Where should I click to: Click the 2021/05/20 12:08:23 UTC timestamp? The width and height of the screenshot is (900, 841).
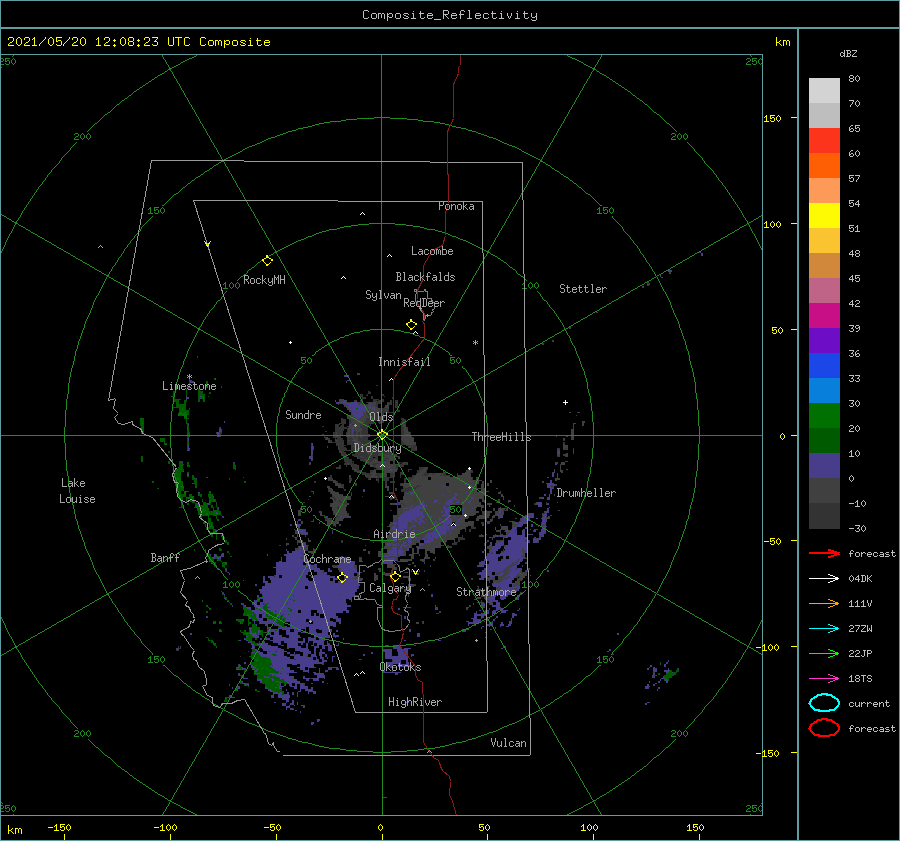click(87, 41)
